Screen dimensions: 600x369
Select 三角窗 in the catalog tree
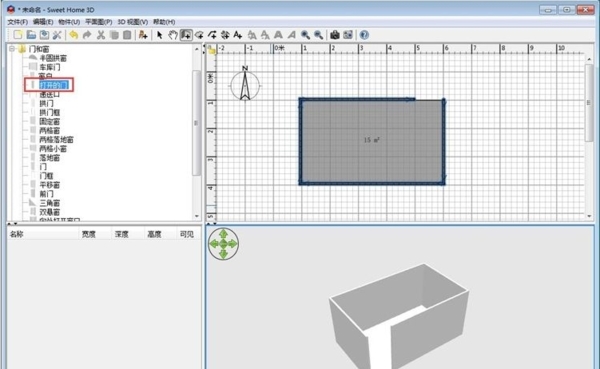[x=50, y=203]
